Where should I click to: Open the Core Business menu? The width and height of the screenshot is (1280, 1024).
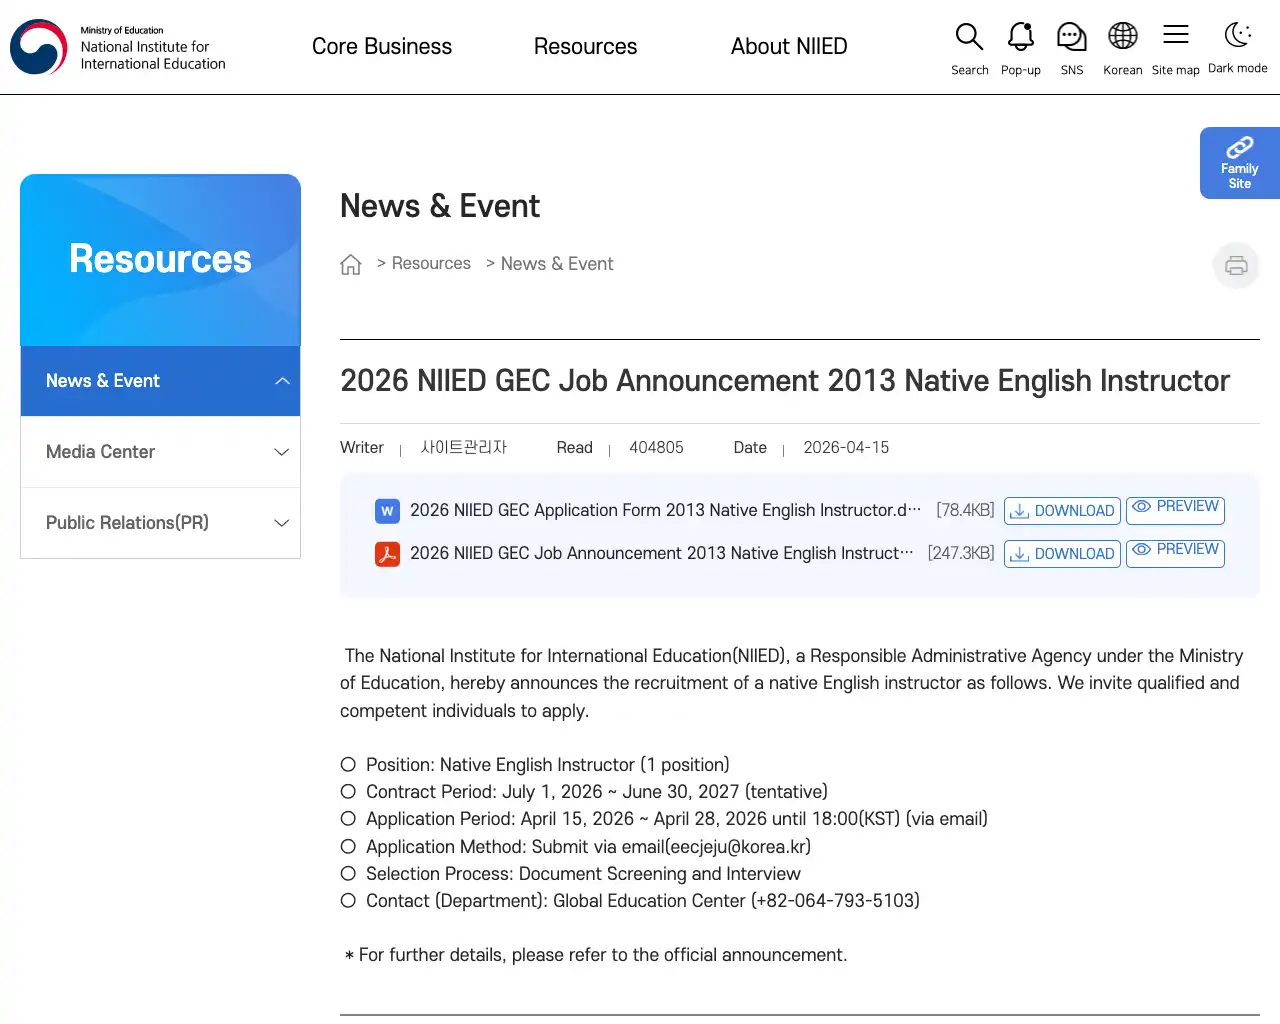pos(382,47)
